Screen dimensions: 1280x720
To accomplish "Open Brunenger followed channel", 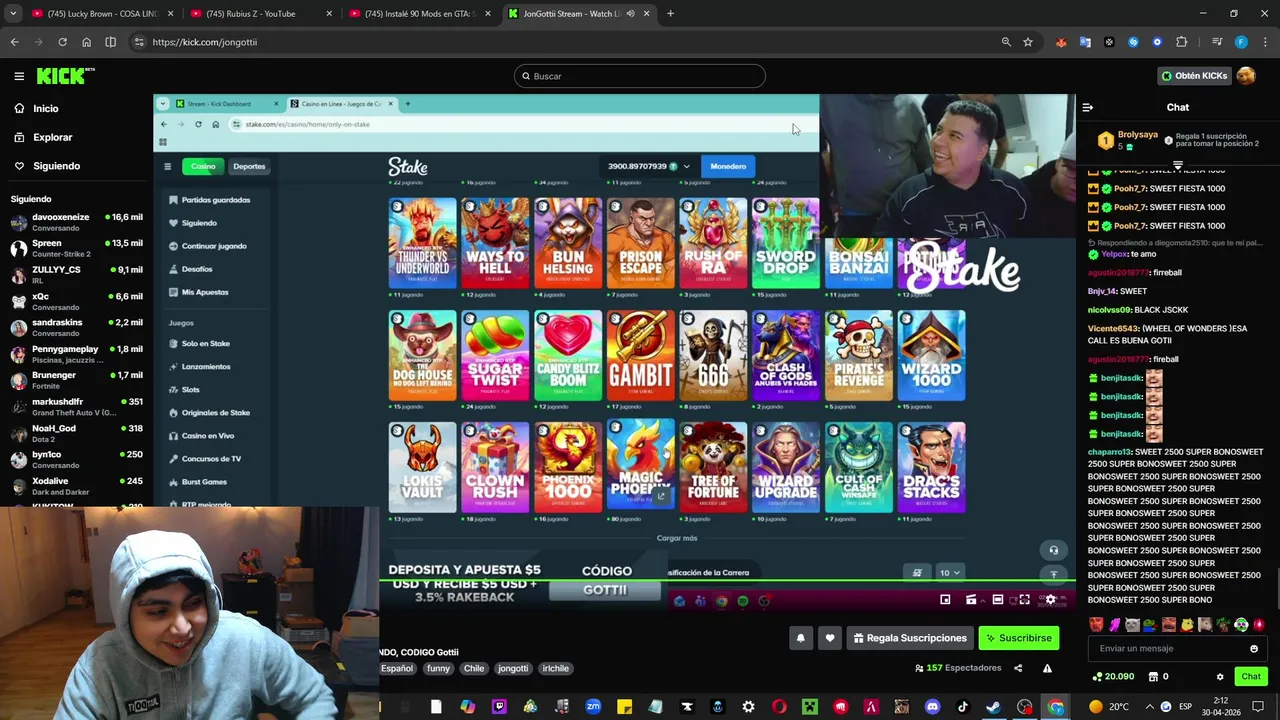I will [75, 380].
